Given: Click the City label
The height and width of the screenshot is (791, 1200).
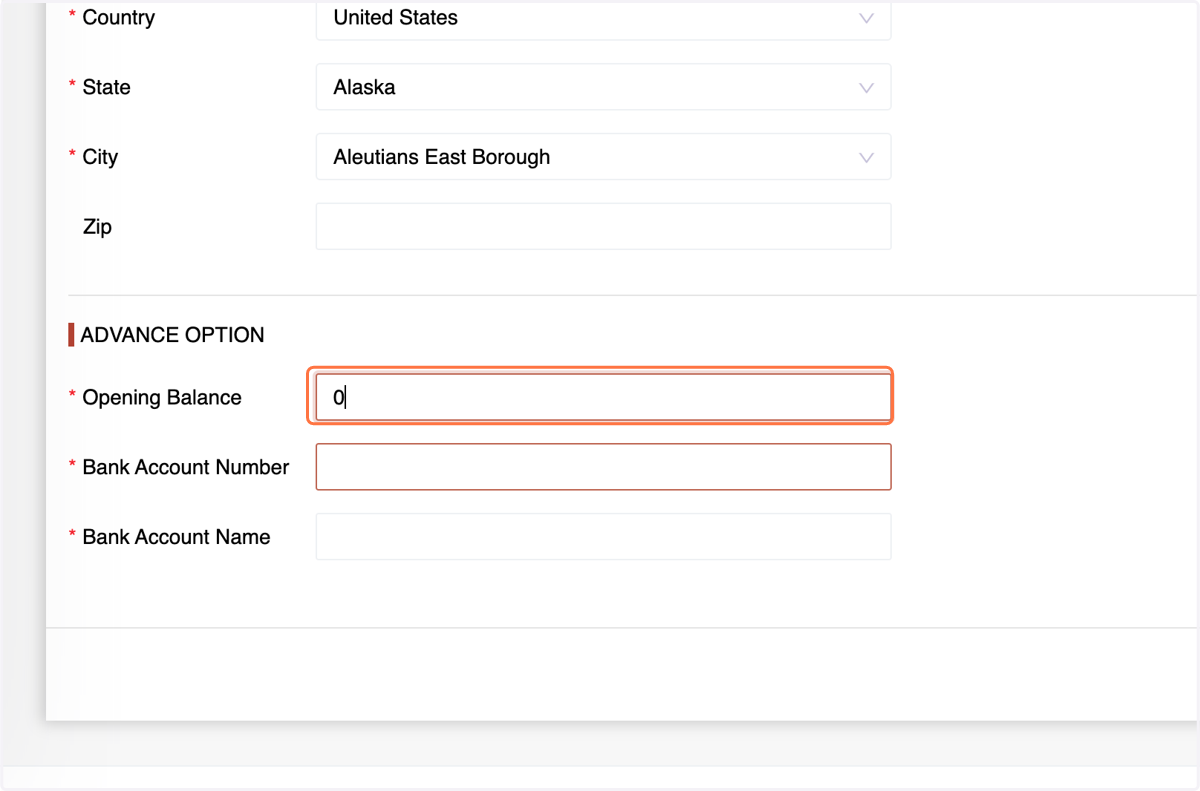Looking at the screenshot, I should (100, 157).
